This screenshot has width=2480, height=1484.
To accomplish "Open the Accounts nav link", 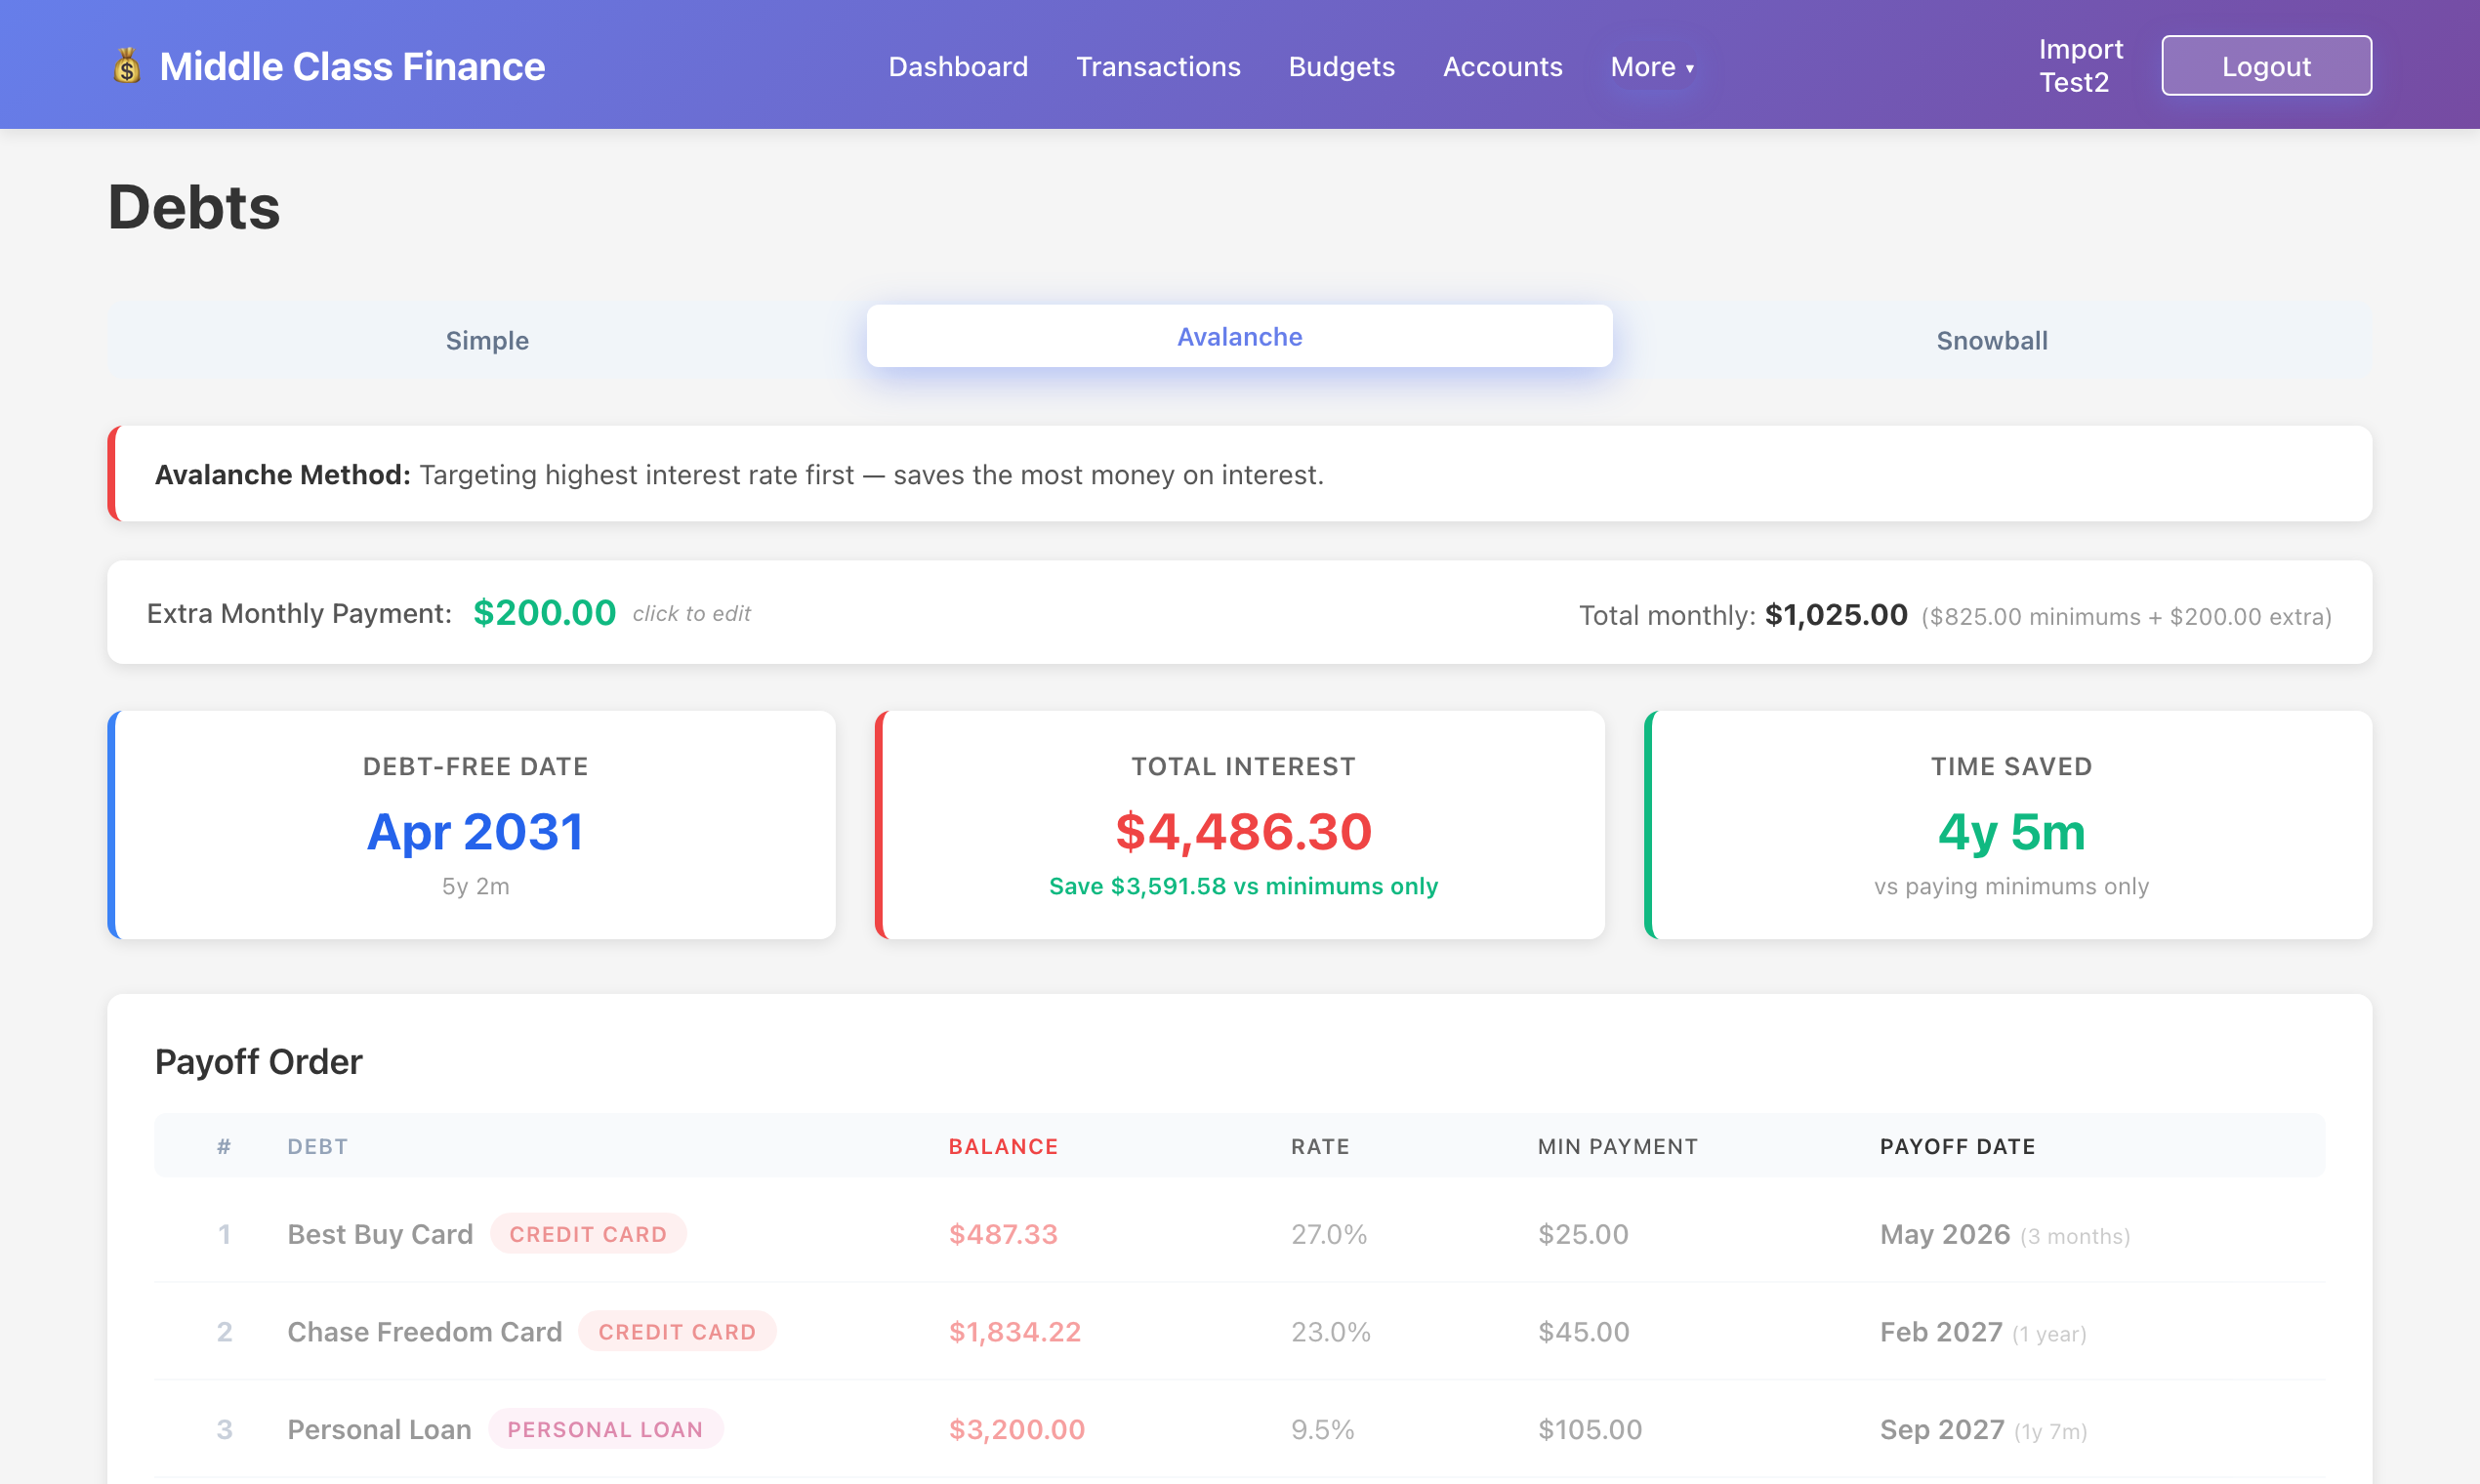I will pos(1501,67).
